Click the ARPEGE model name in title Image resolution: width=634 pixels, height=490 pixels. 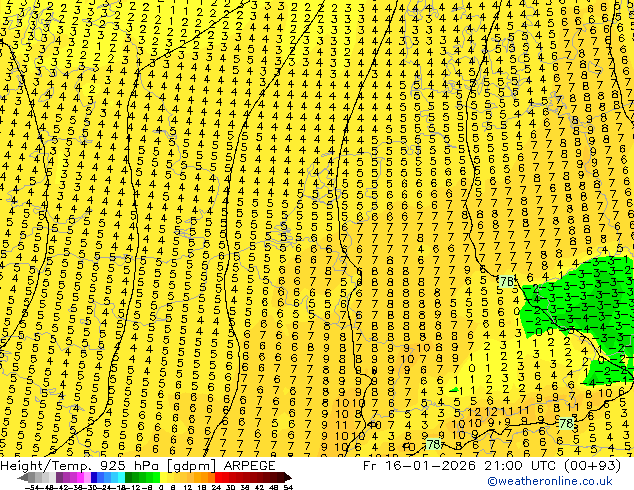coord(249,466)
